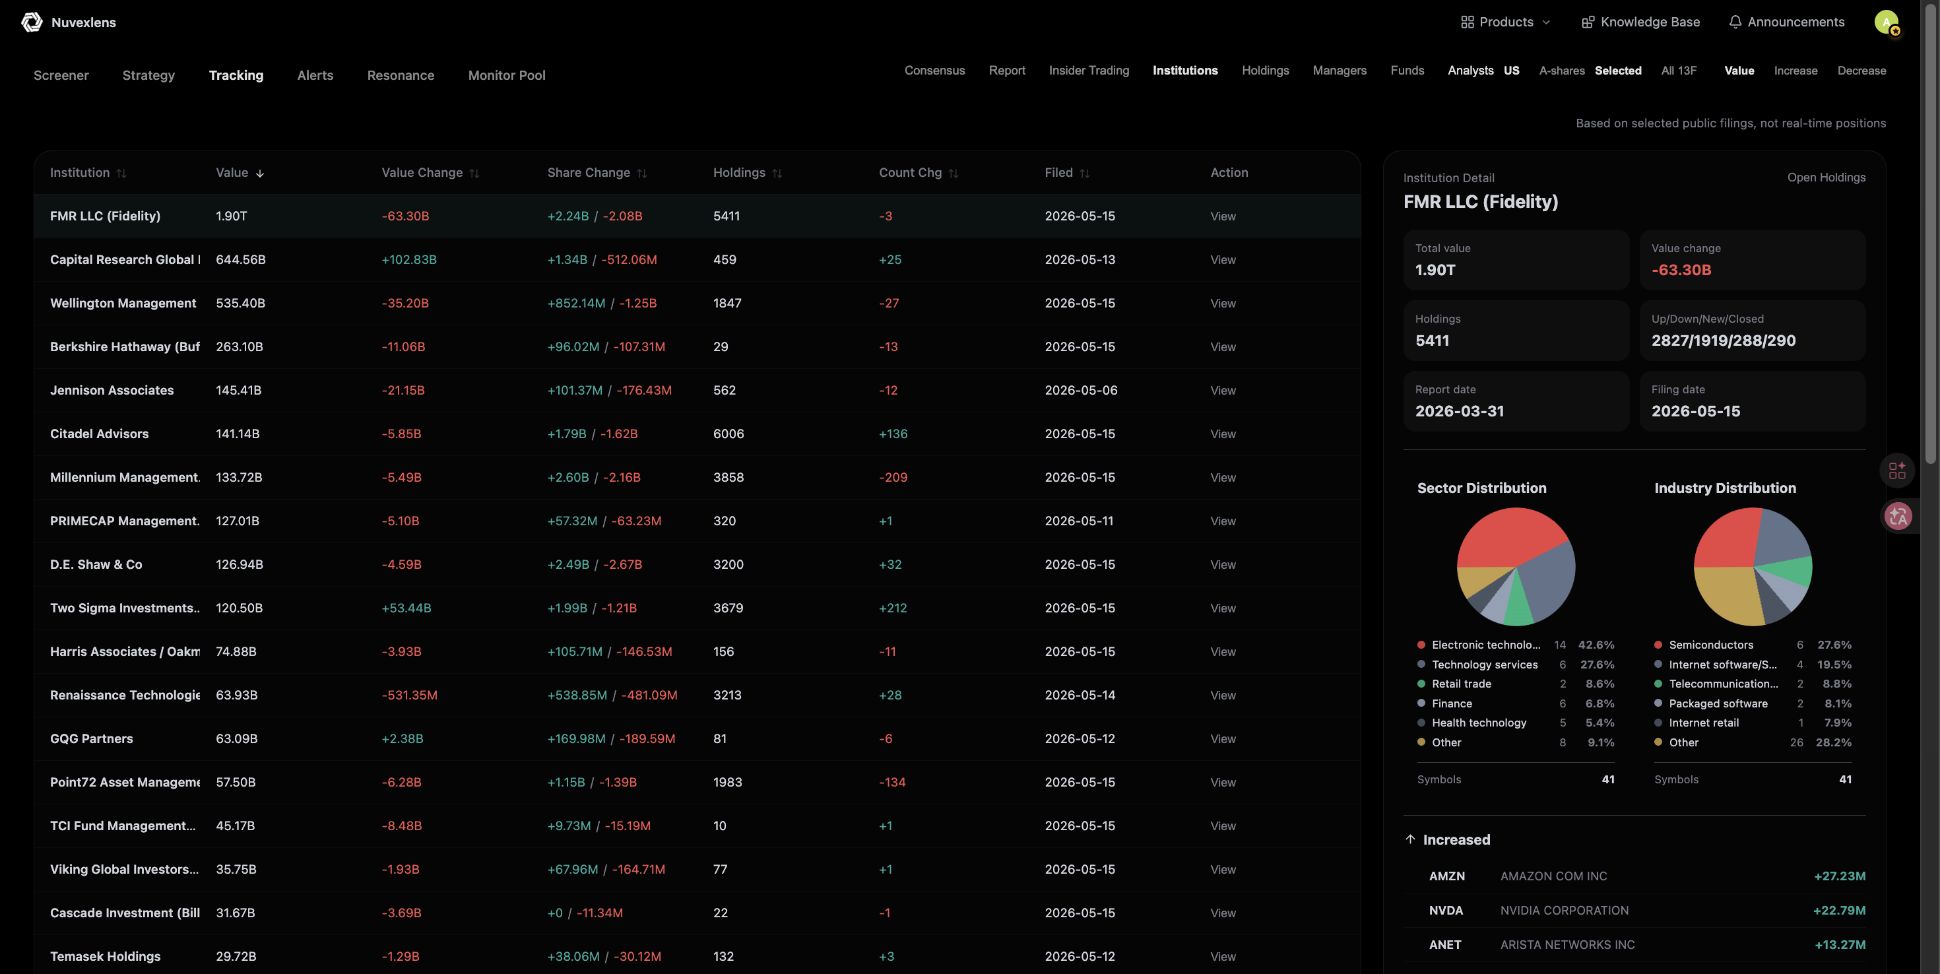
Task: Switch to the Holdings sub-tab
Action: point(1265,71)
